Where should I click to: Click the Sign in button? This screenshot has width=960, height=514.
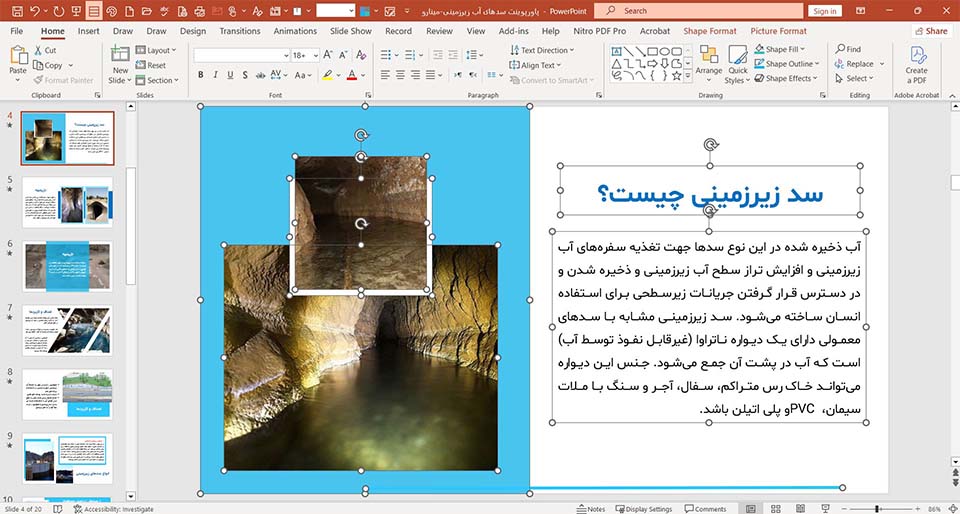(825, 11)
